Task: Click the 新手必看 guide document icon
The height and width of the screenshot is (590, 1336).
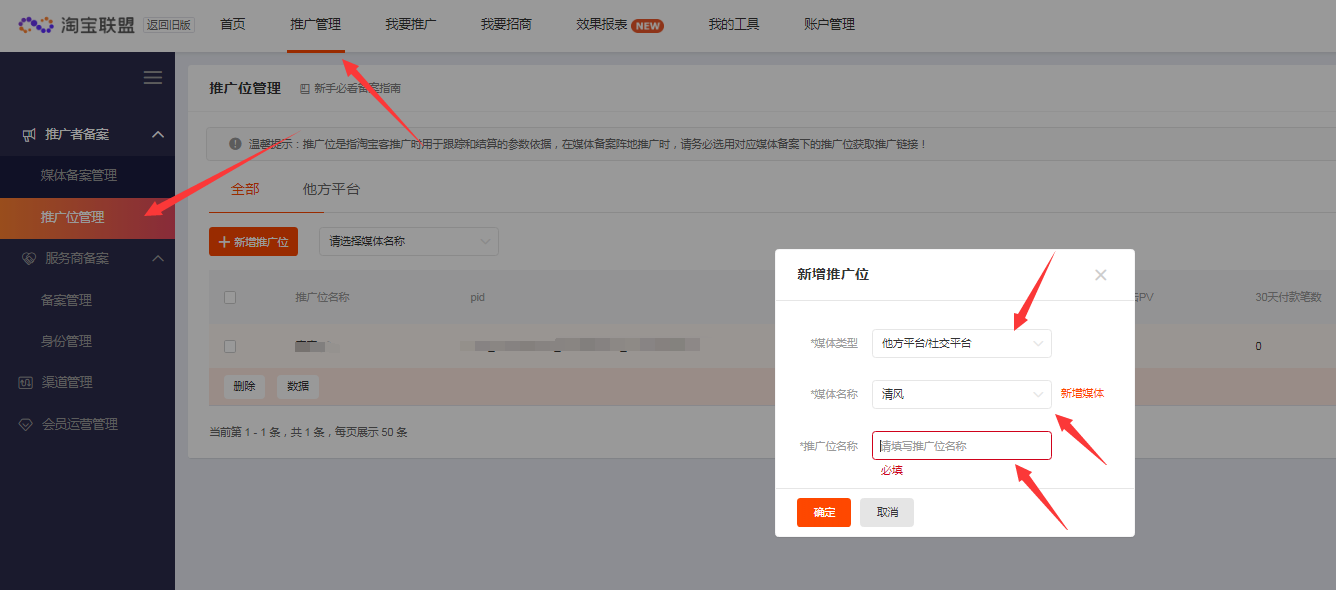Action: [x=305, y=89]
